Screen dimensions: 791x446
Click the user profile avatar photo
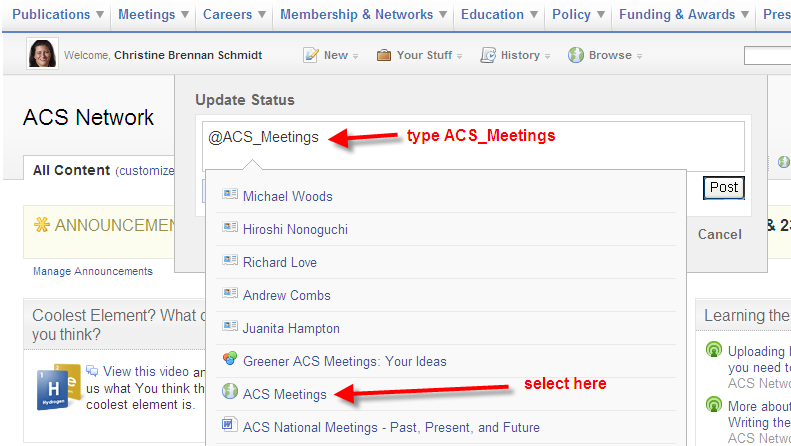coord(42,54)
